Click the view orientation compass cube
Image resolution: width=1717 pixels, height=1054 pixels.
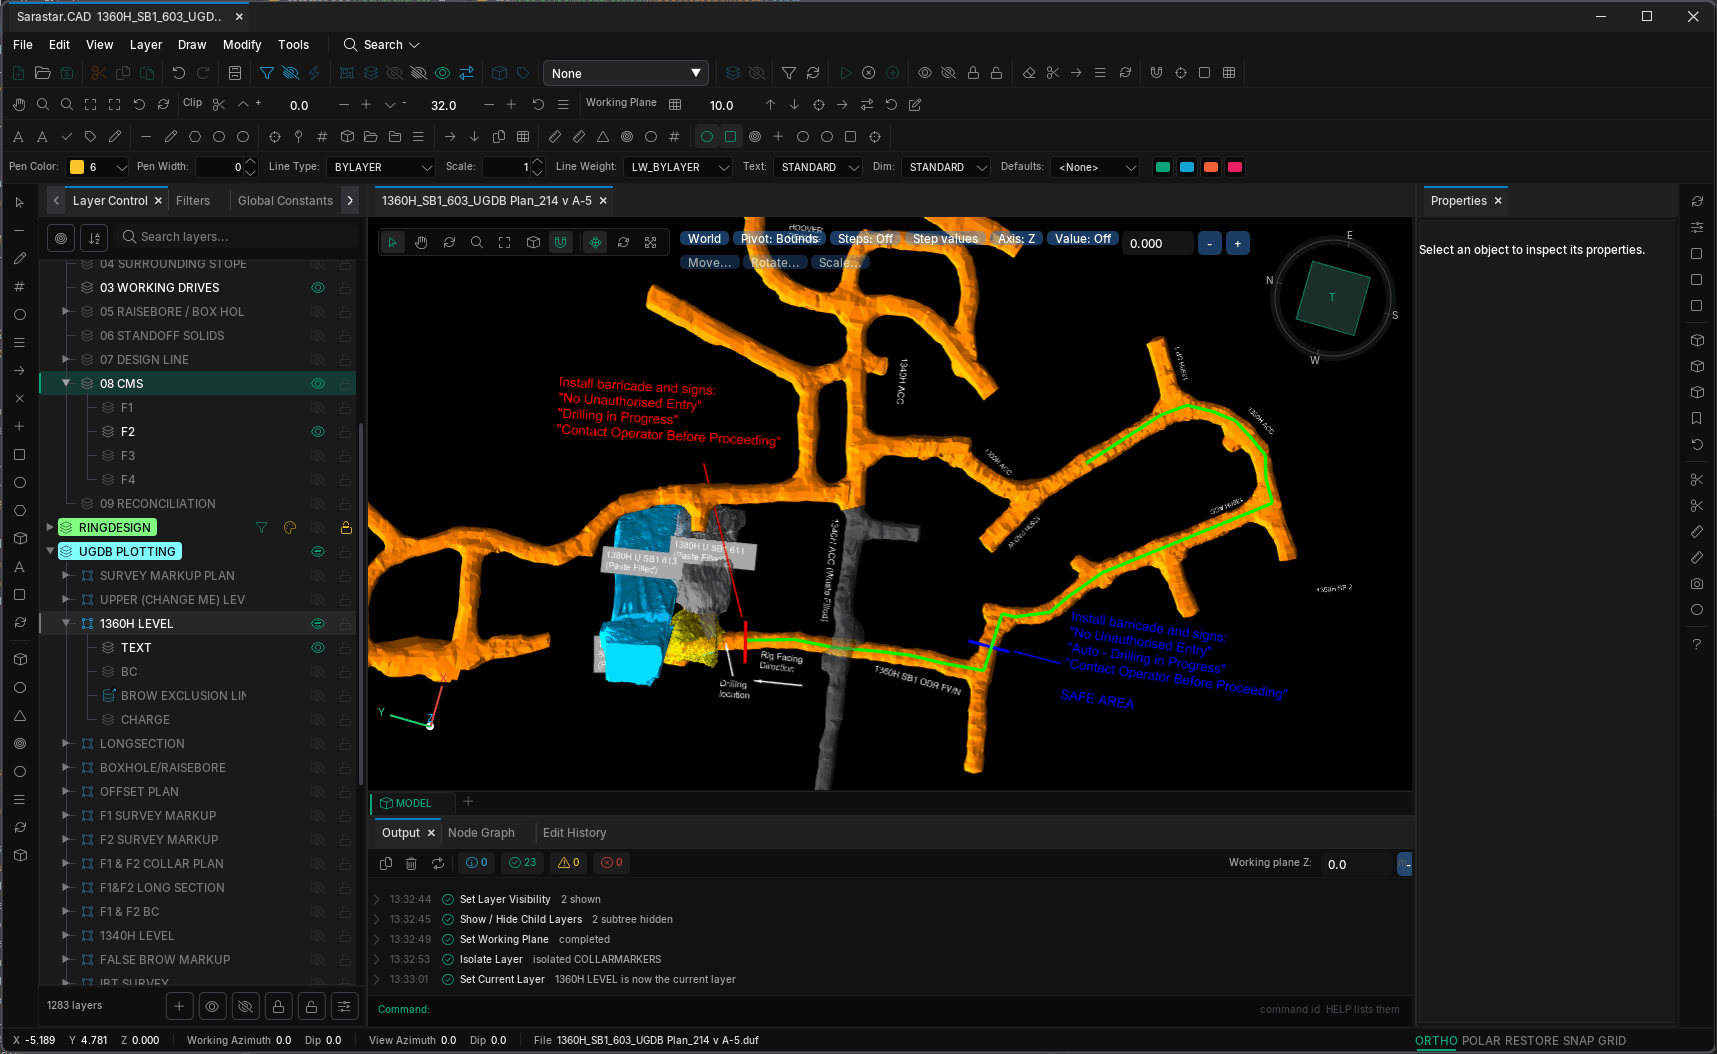pyautogui.click(x=1332, y=297)
